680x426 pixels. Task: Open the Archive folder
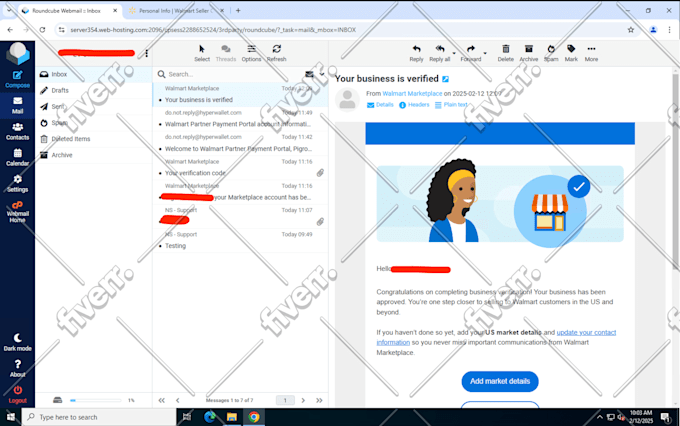tap(94, 155)
